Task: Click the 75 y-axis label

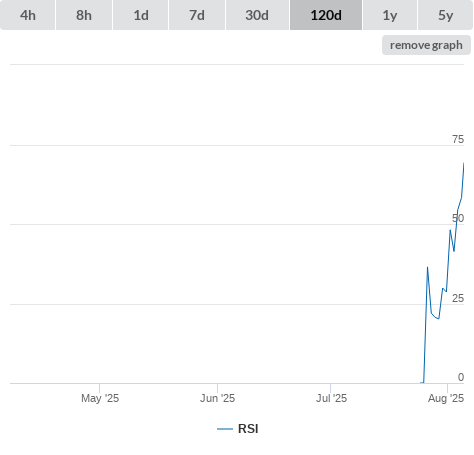Action: tap(458, 139)
